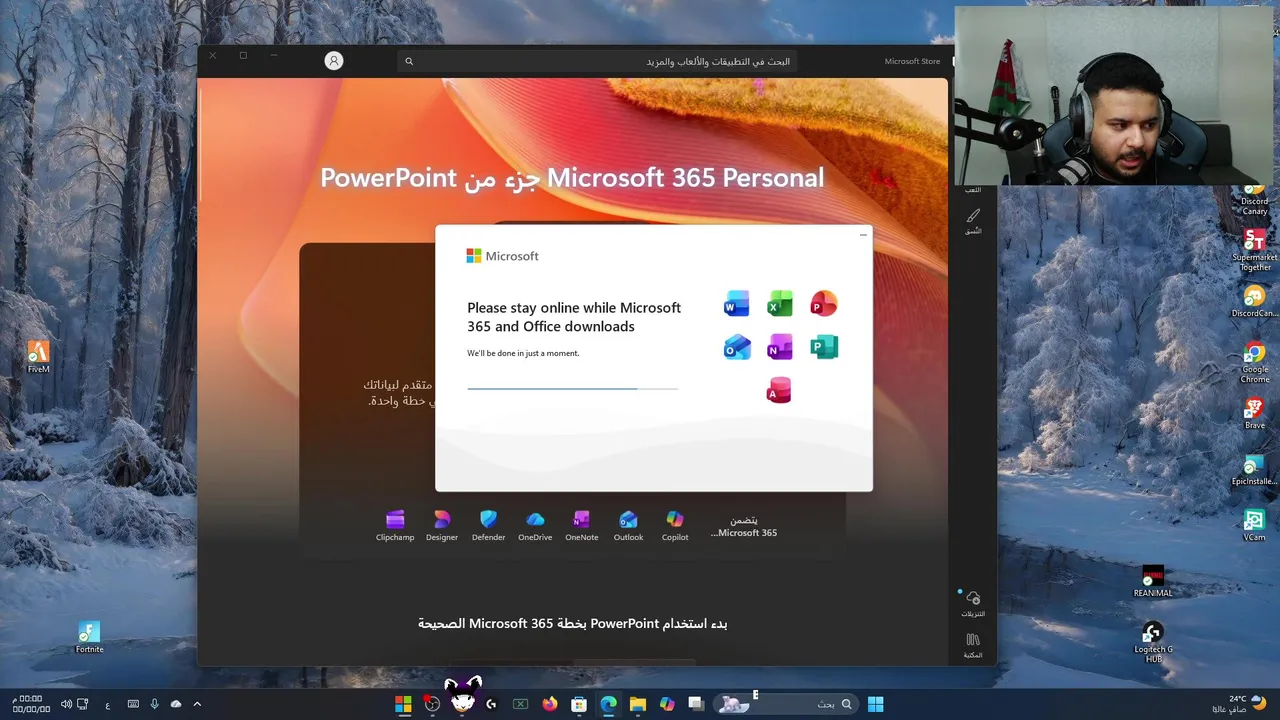1280x720 pixels.
Task: Click the 'Please stay online' heading text
Action: [574, 317]
